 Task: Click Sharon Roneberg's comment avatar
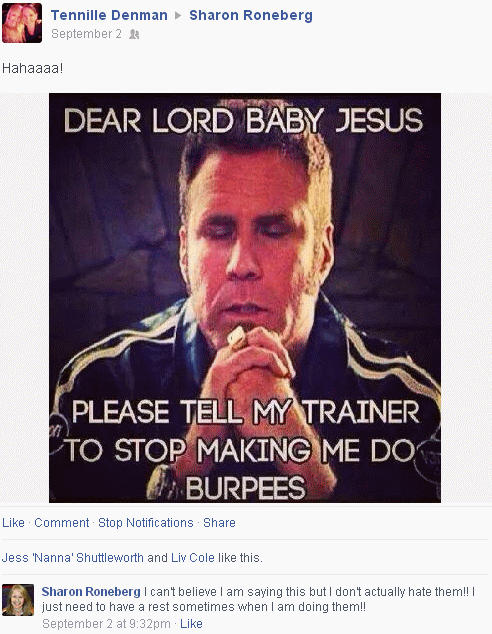(18, 600)
